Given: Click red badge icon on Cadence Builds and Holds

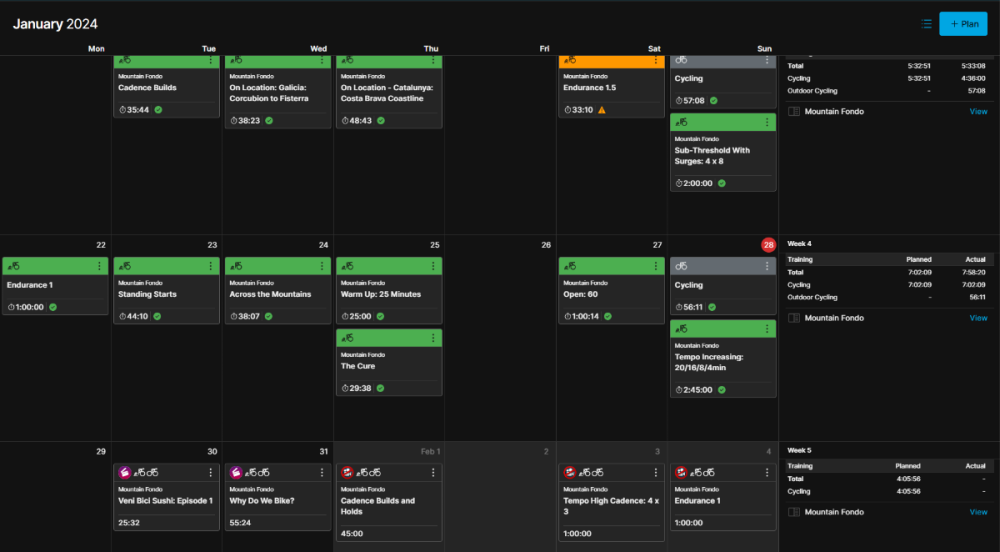Looking at the screenshot, I should point(347,472).
